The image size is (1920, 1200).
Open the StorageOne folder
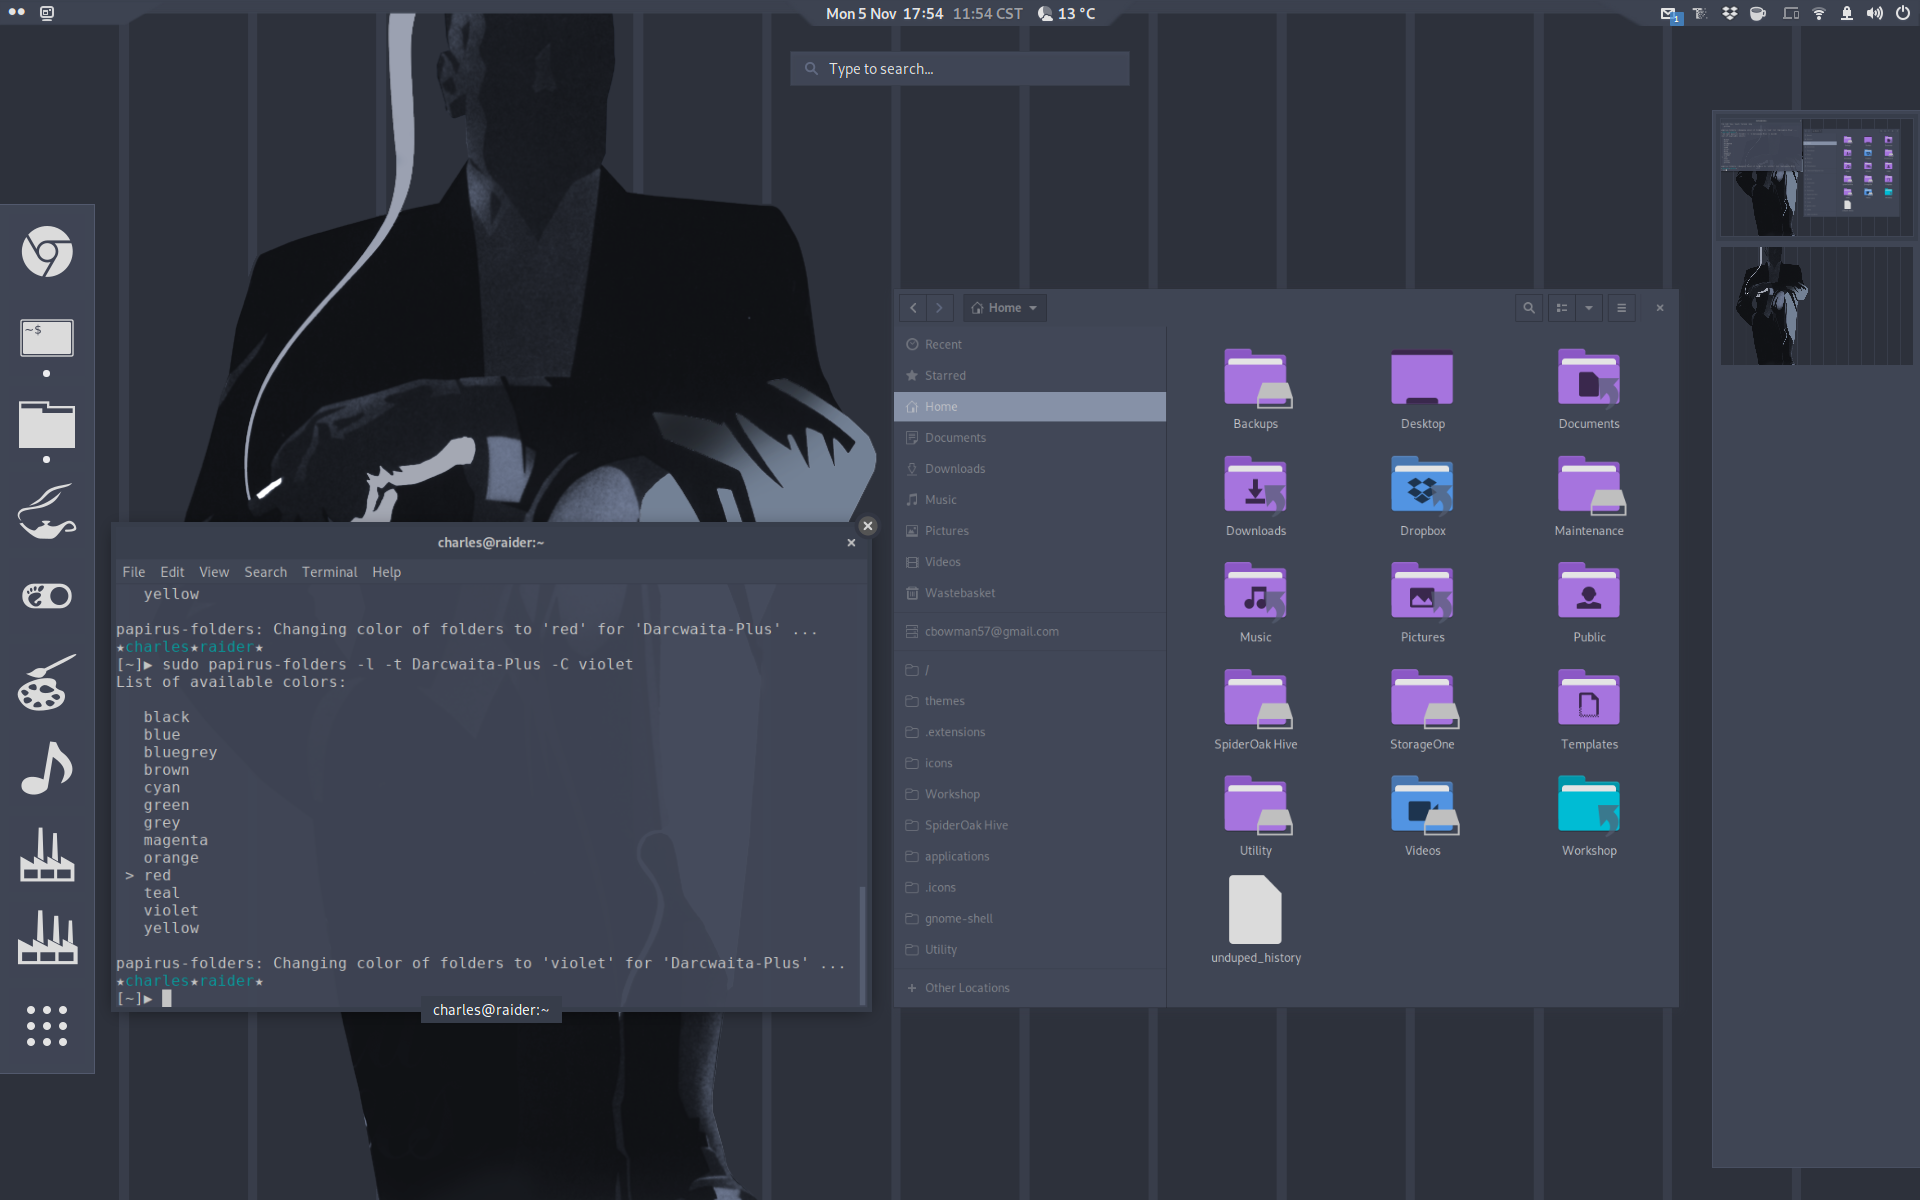[1422, 709]
